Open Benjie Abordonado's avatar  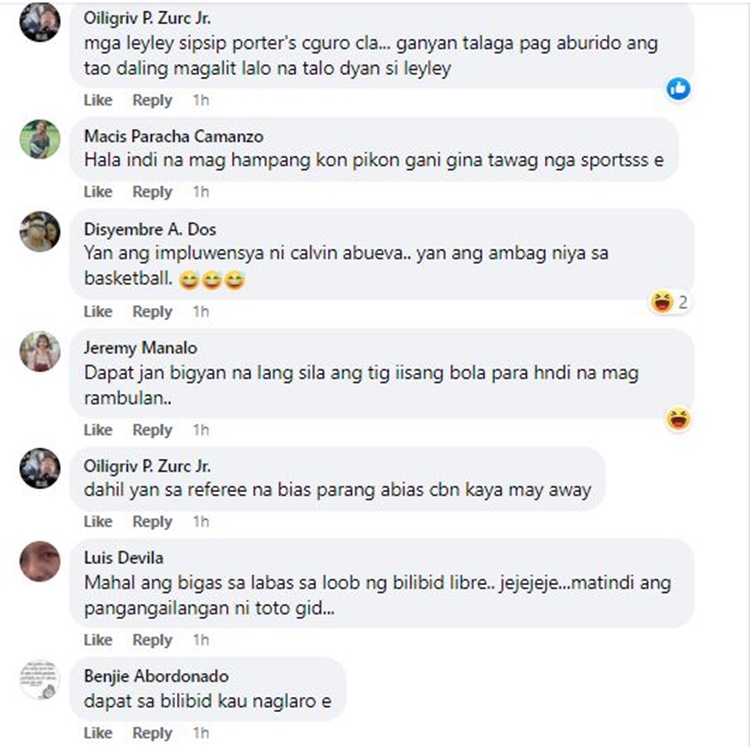[40, 680]
